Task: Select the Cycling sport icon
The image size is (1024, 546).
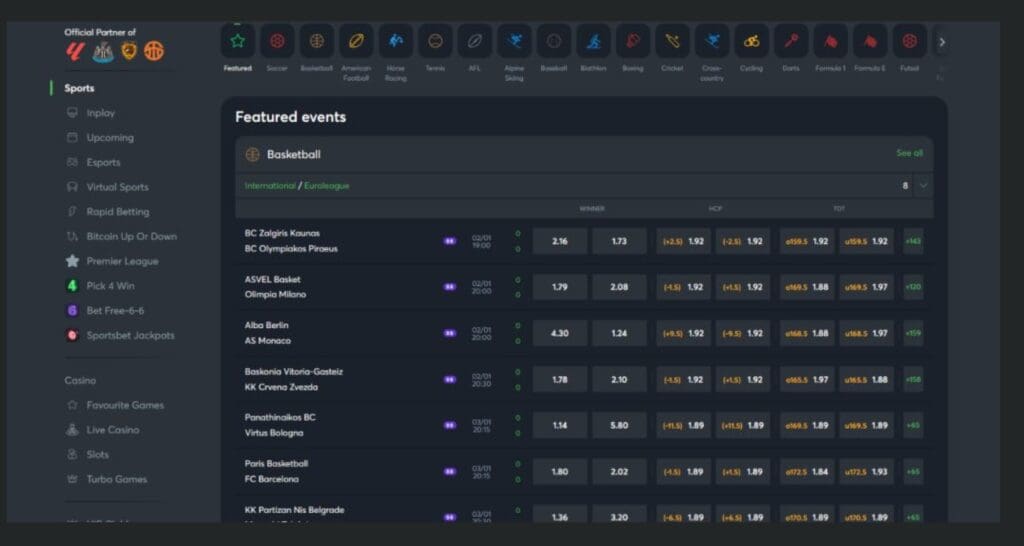Action: (752, 41)
